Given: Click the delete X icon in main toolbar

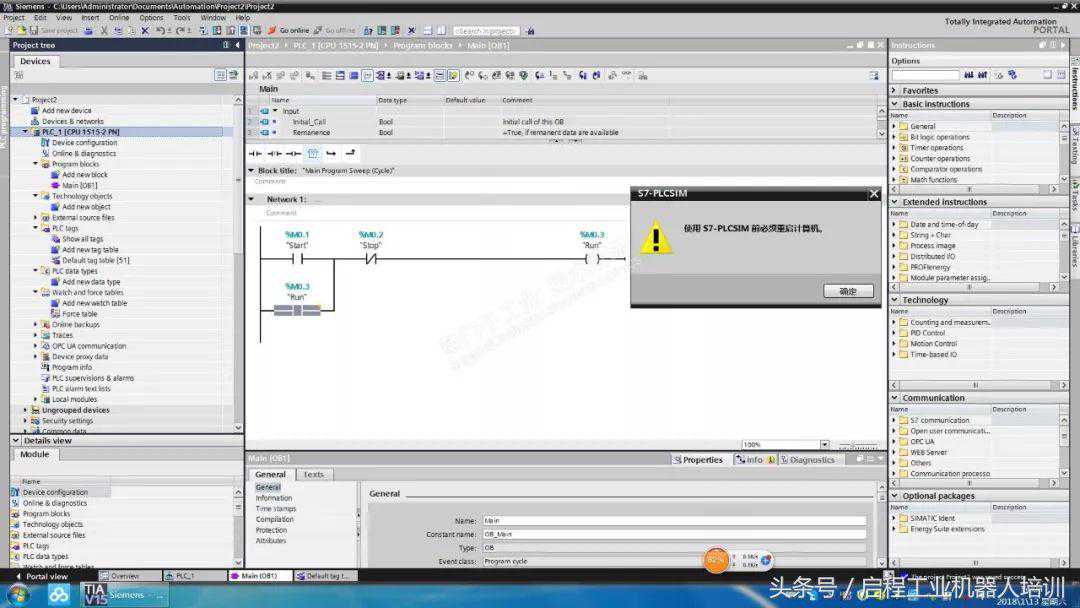Looking at the screenshot, I should [x=145, y=31].
